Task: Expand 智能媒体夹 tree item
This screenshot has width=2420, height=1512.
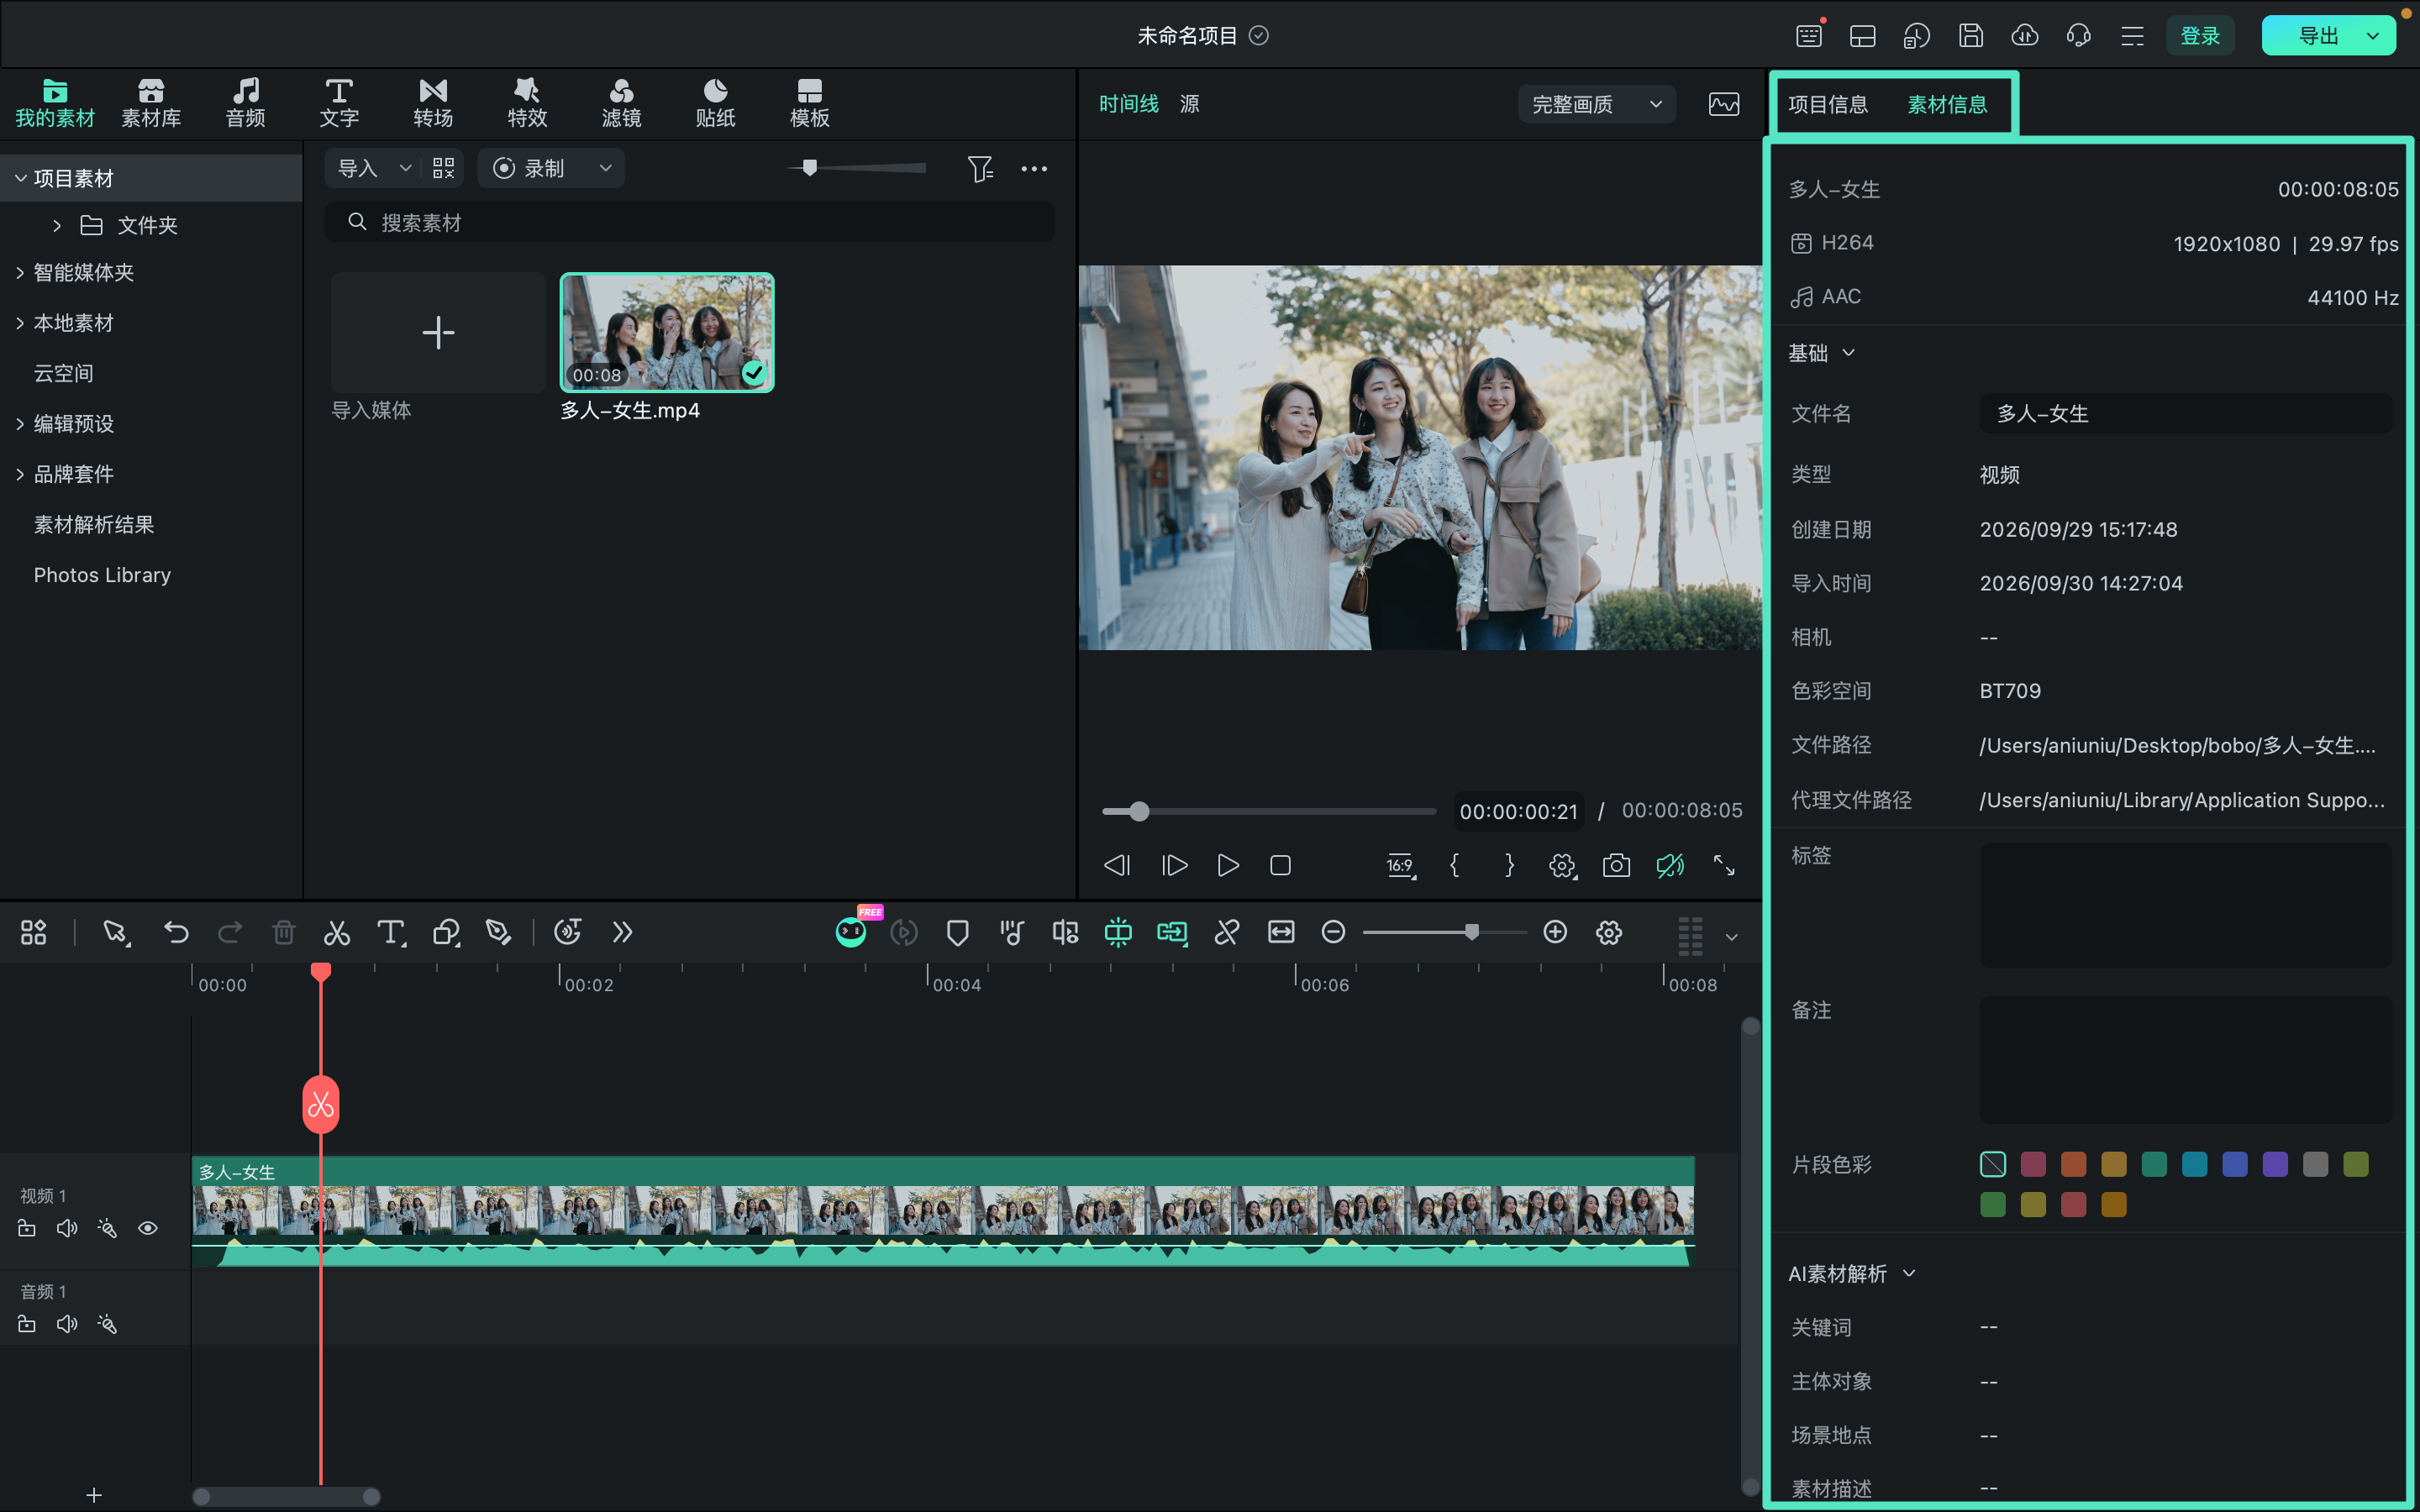Action: pos(20,272)
